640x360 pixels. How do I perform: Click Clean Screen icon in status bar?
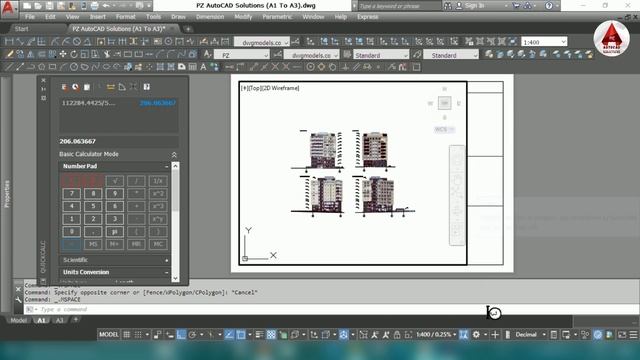tap(622, 335)
